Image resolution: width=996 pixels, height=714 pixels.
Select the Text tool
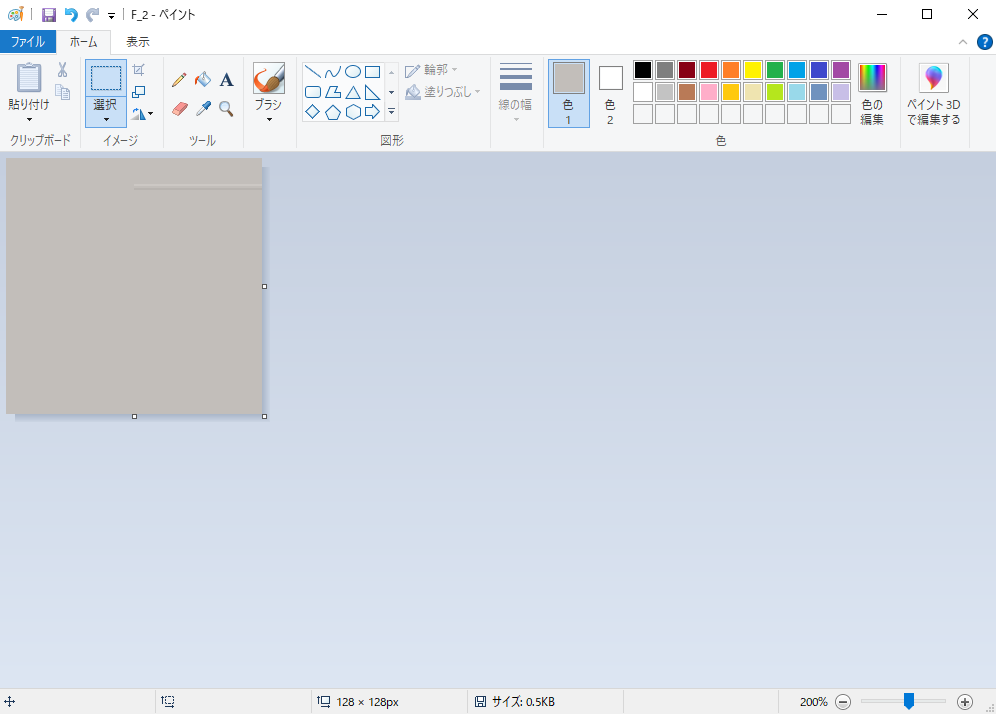226,79
